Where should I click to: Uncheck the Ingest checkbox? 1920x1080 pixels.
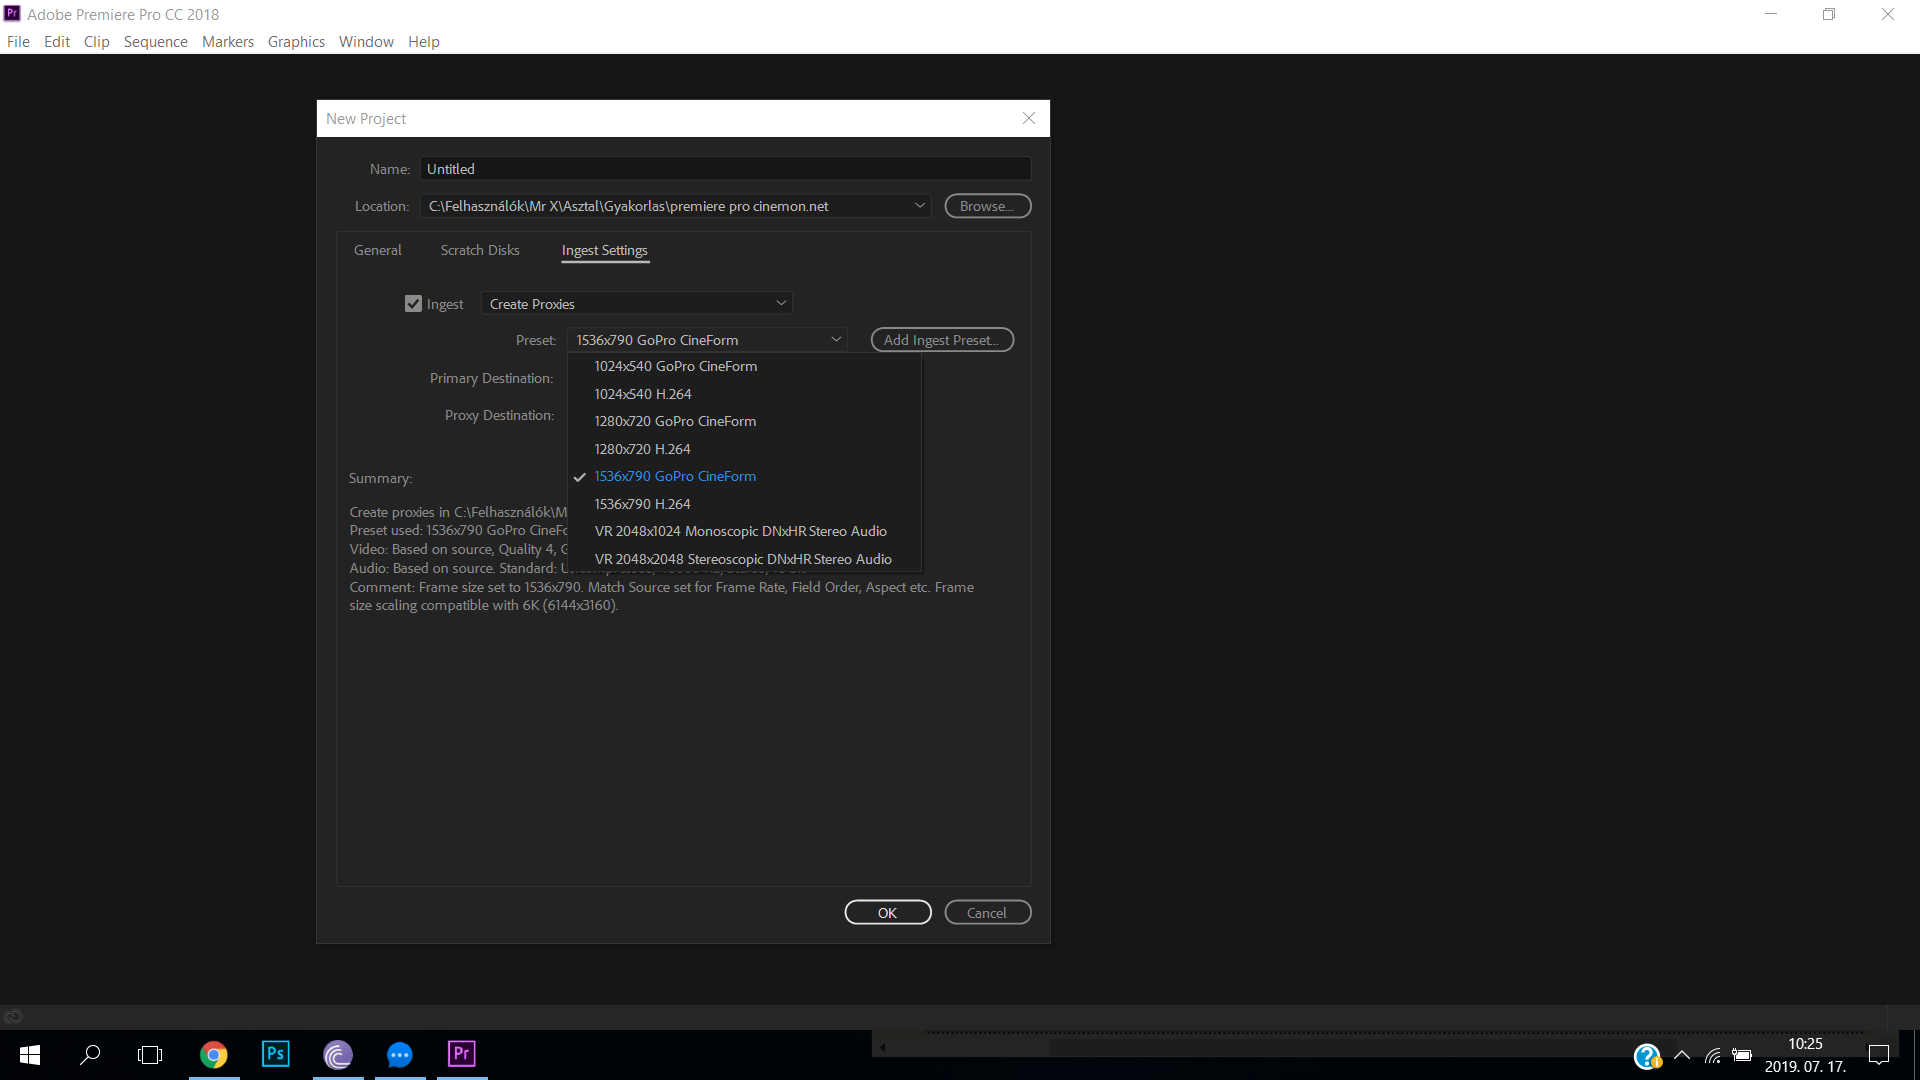[413, 304]
